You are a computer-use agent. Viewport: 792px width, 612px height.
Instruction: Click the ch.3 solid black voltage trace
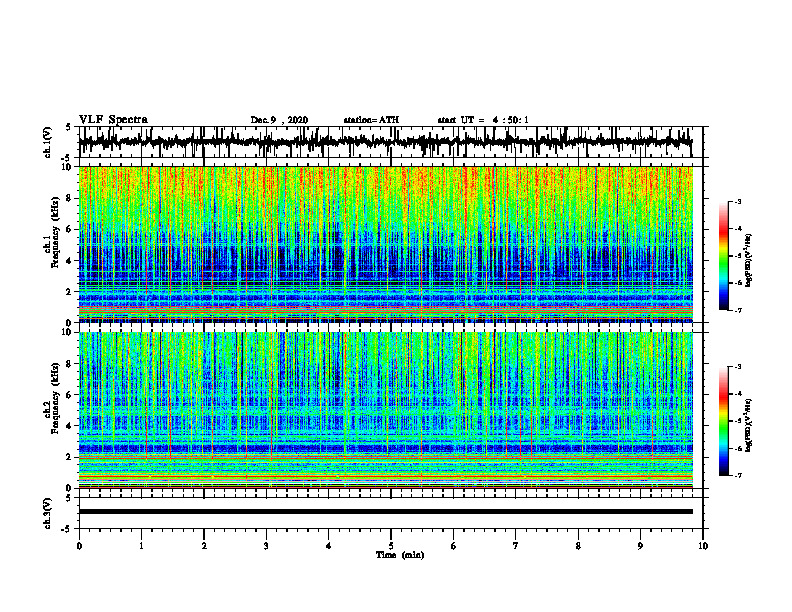tap(385, 512)
